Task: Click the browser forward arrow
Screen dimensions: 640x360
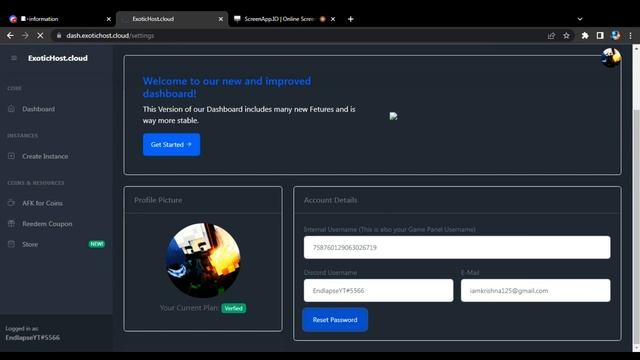Action: pos(25,36)
